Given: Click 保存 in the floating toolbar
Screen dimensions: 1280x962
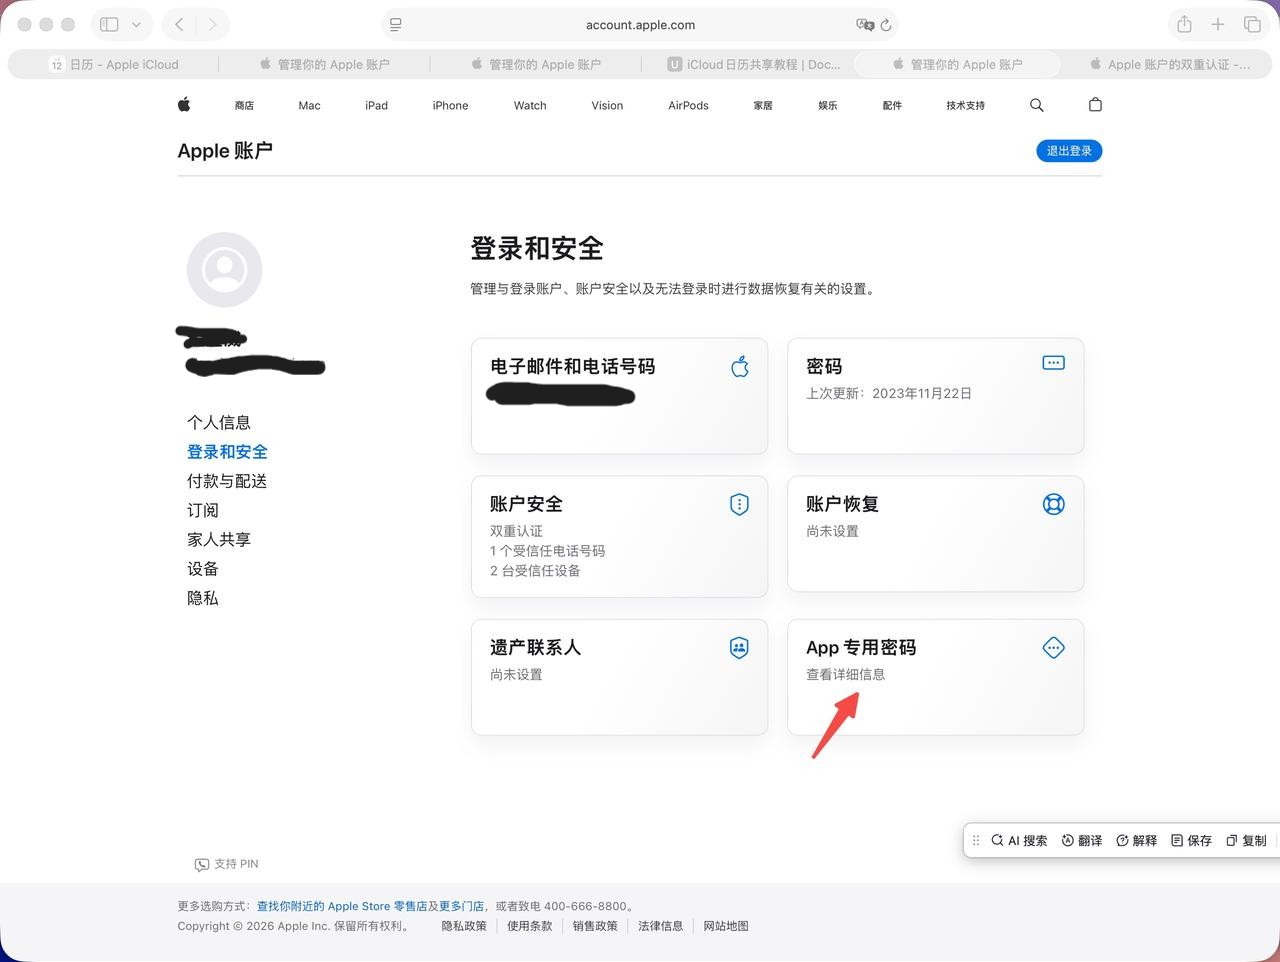Looking at the screenshot, I should [1191, 841].
